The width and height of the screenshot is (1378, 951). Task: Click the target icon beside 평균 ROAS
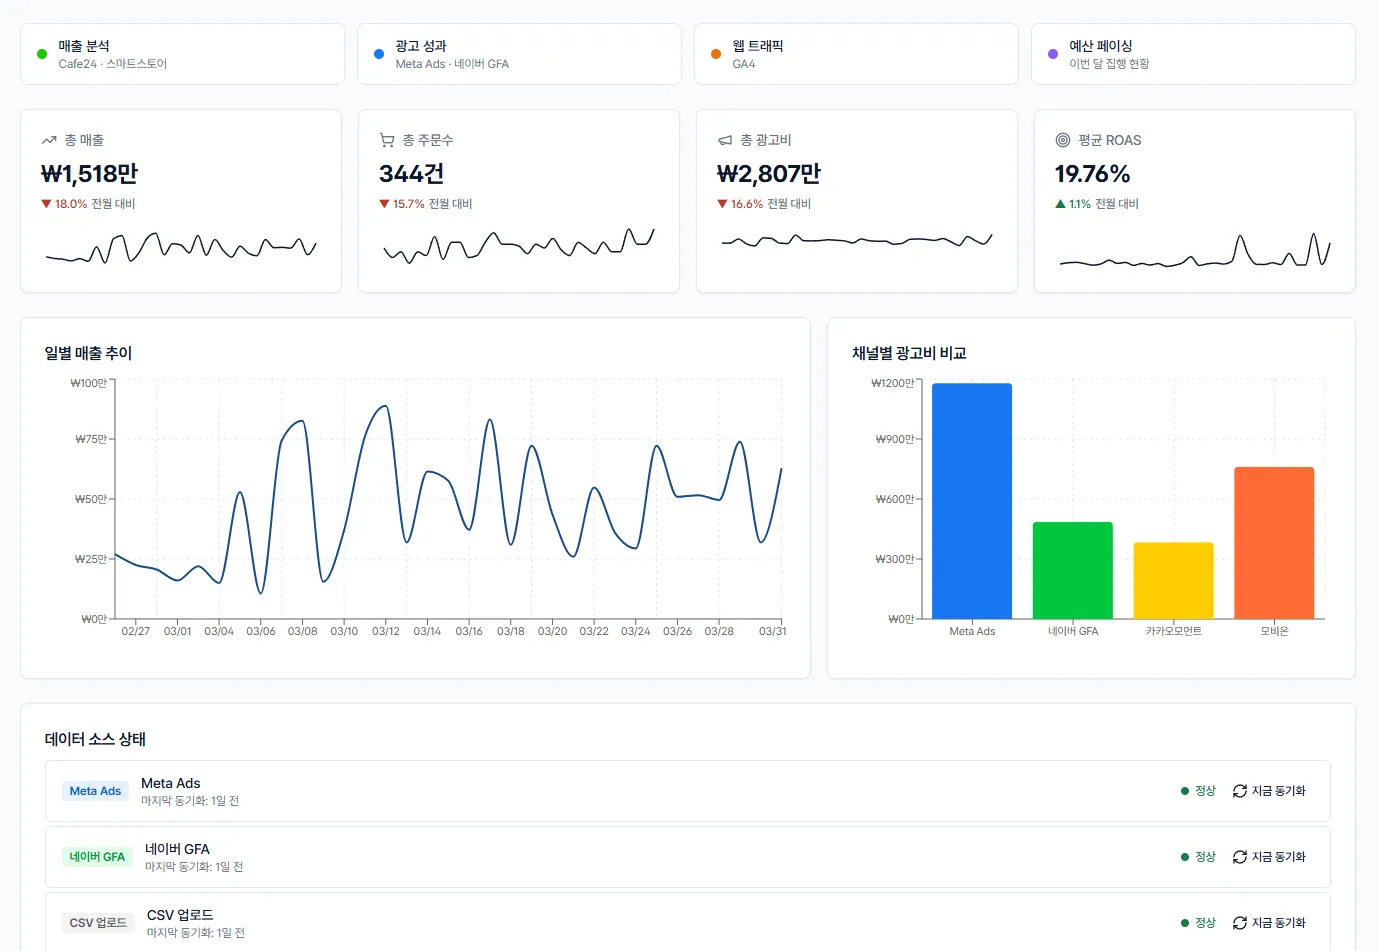(x=1063, y=140)
